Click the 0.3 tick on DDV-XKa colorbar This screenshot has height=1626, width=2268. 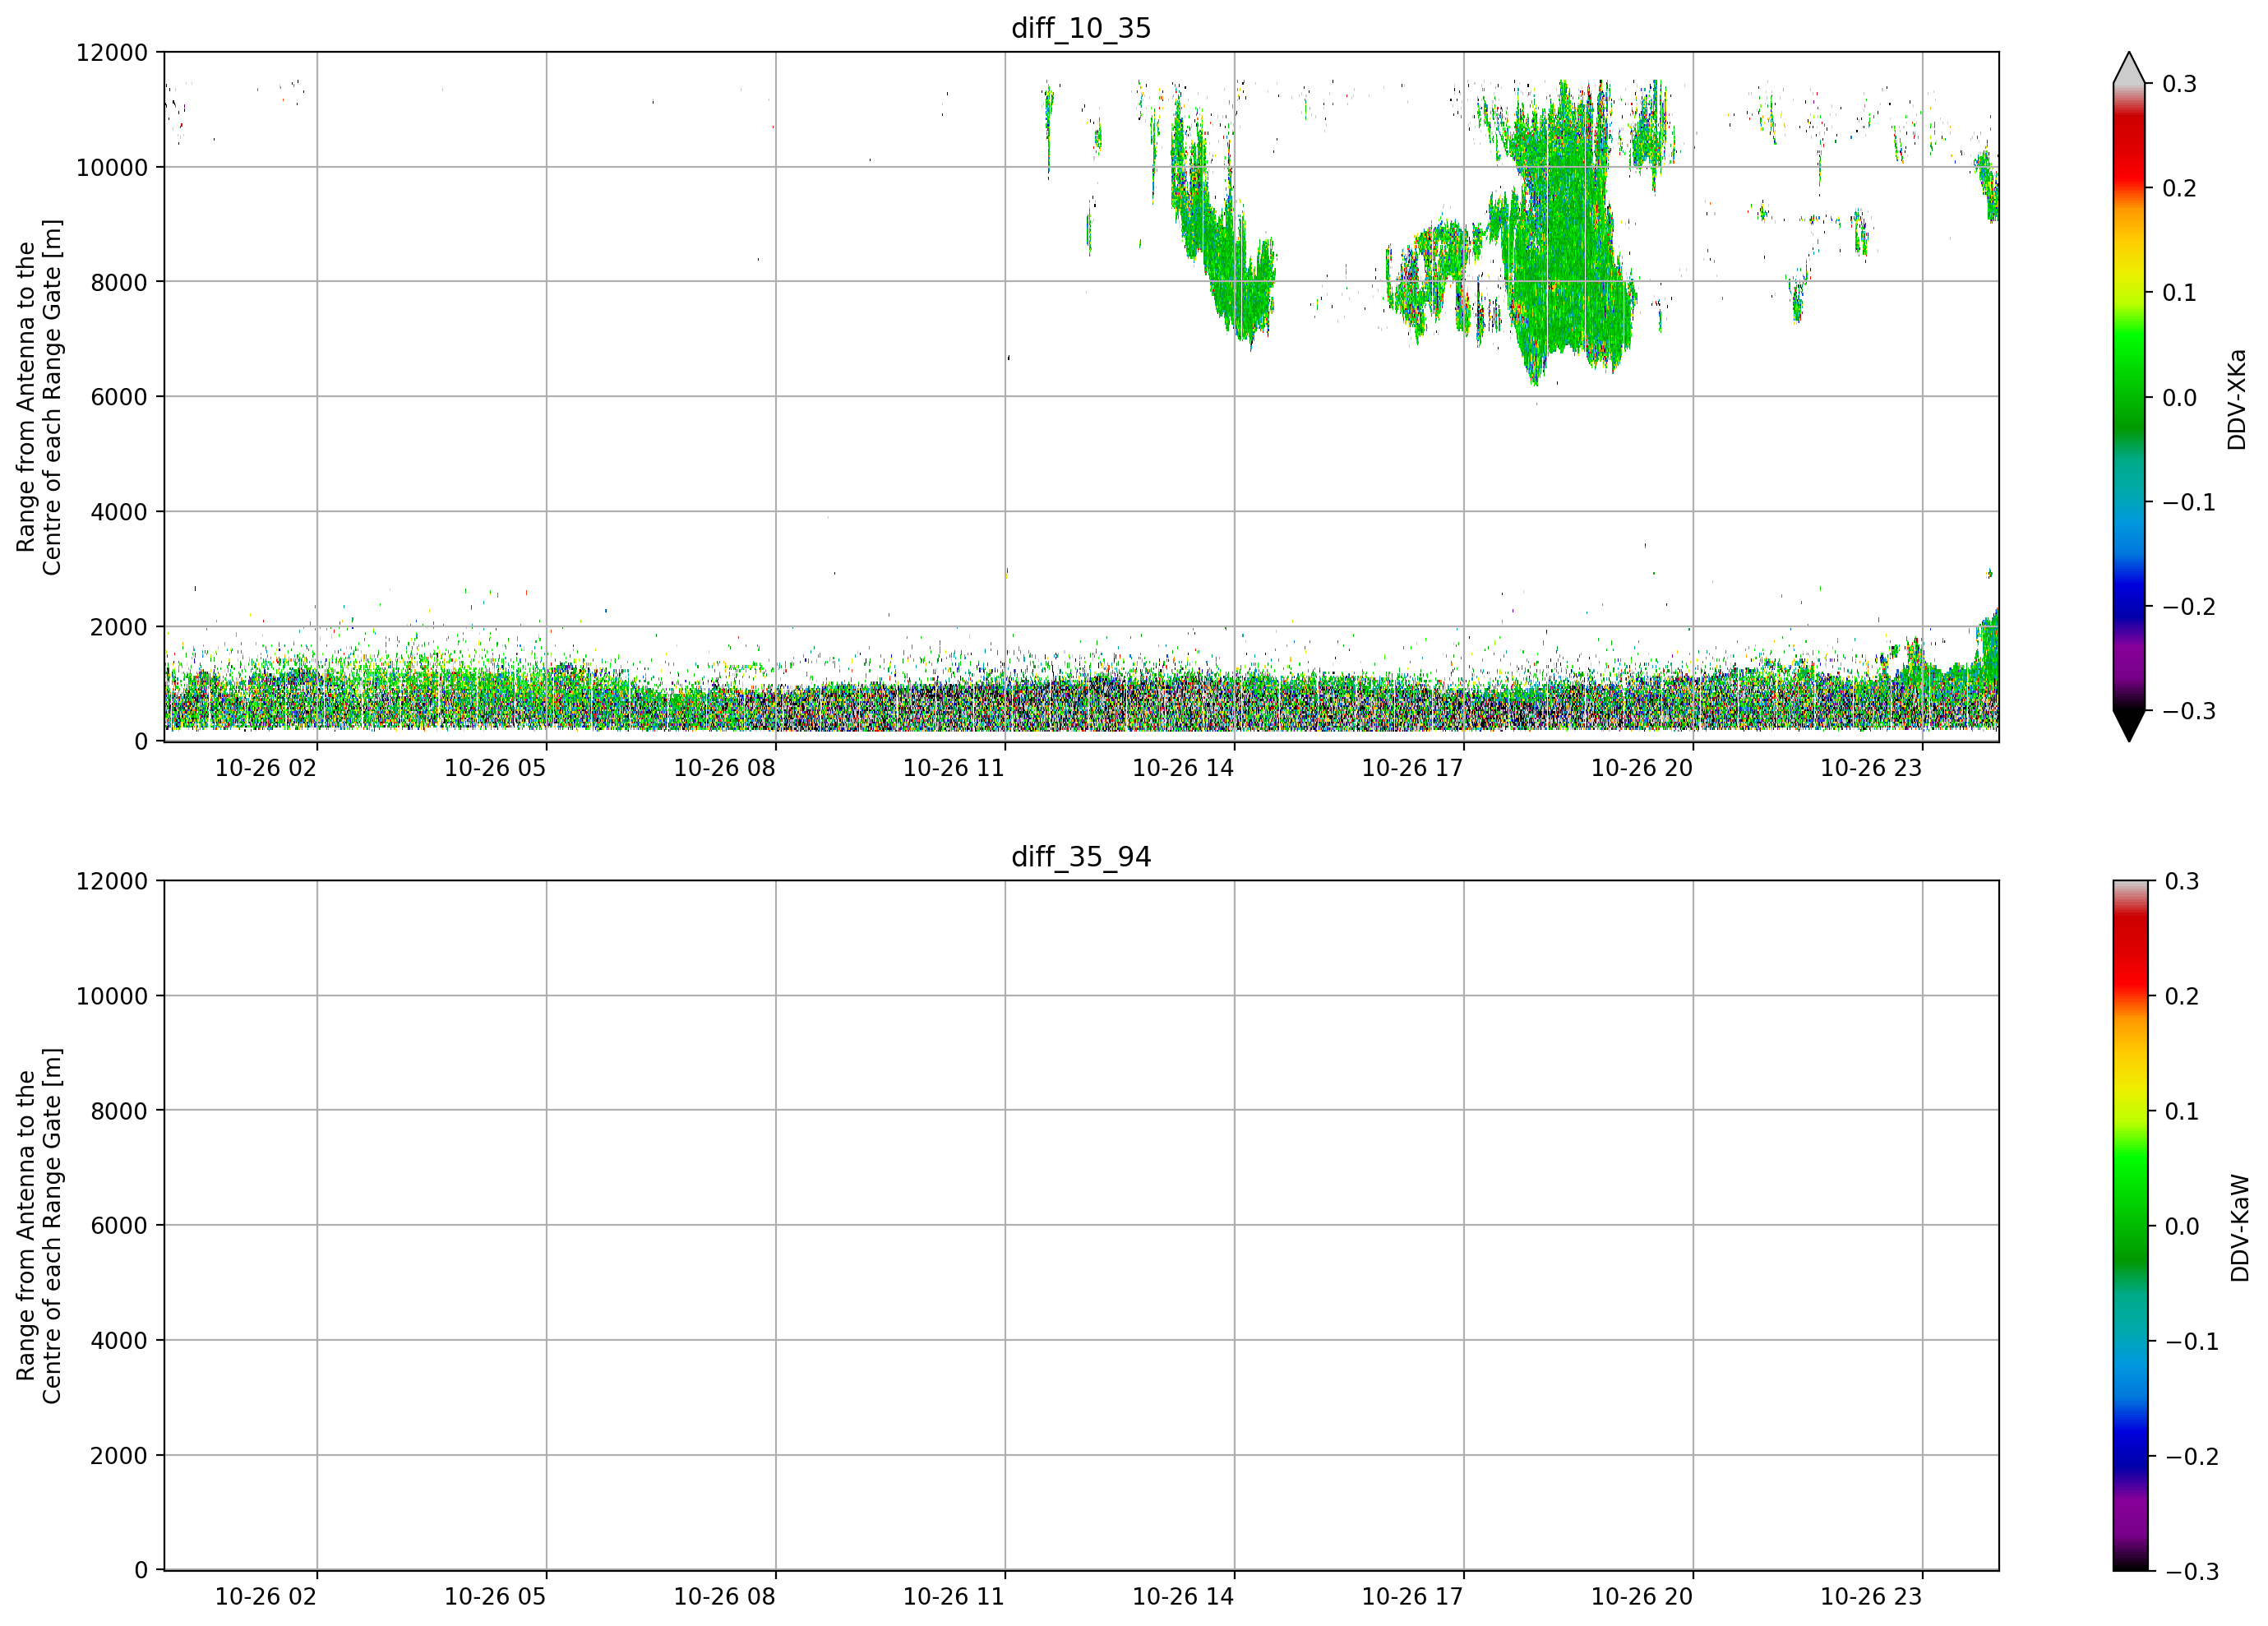[2180, 84]
